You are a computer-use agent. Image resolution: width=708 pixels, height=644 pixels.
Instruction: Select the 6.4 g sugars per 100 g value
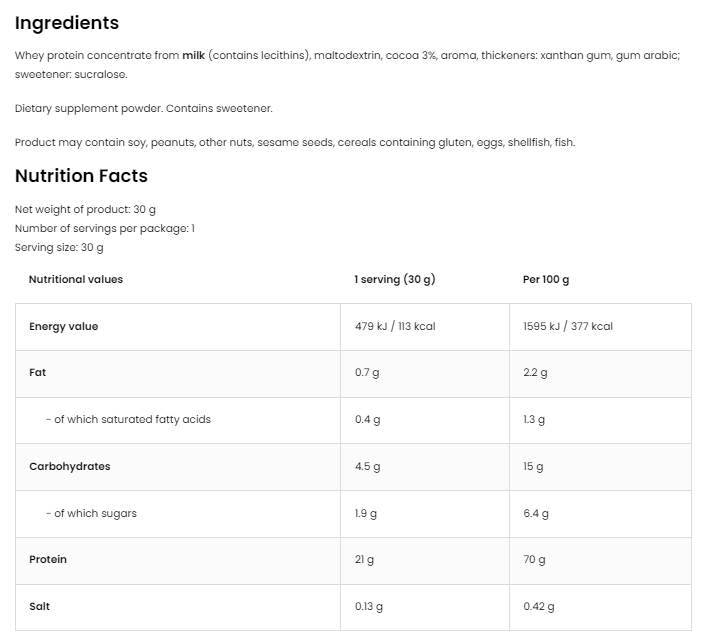536,514
